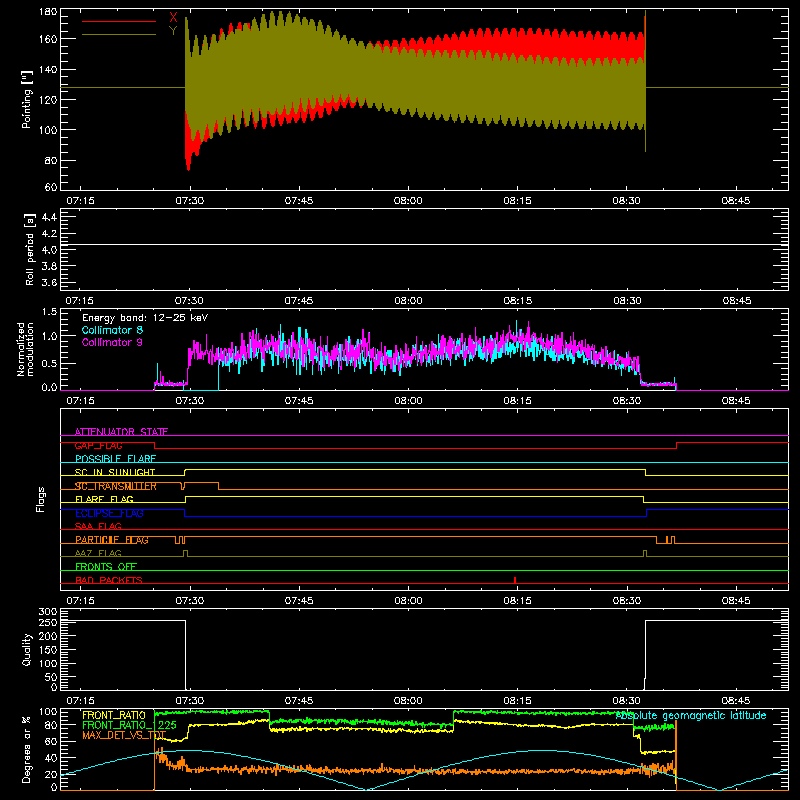The image size is (800, 800).
Task: Click the '300' value on the Quality axis
Action: (48, 612)
